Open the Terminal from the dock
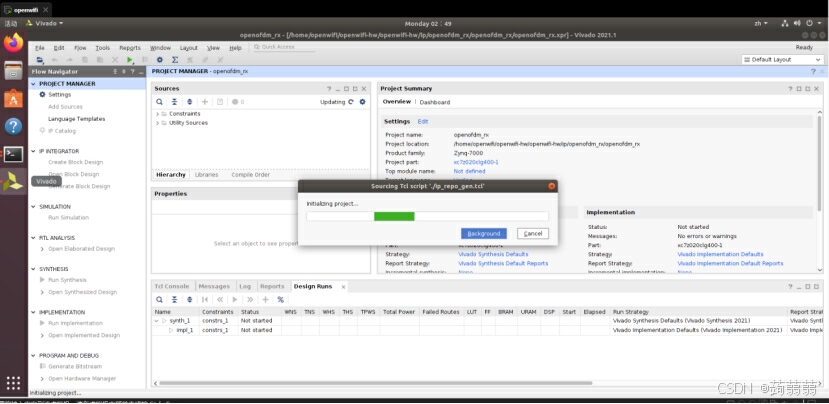This screenshot has width=829, height=404. 13,154
